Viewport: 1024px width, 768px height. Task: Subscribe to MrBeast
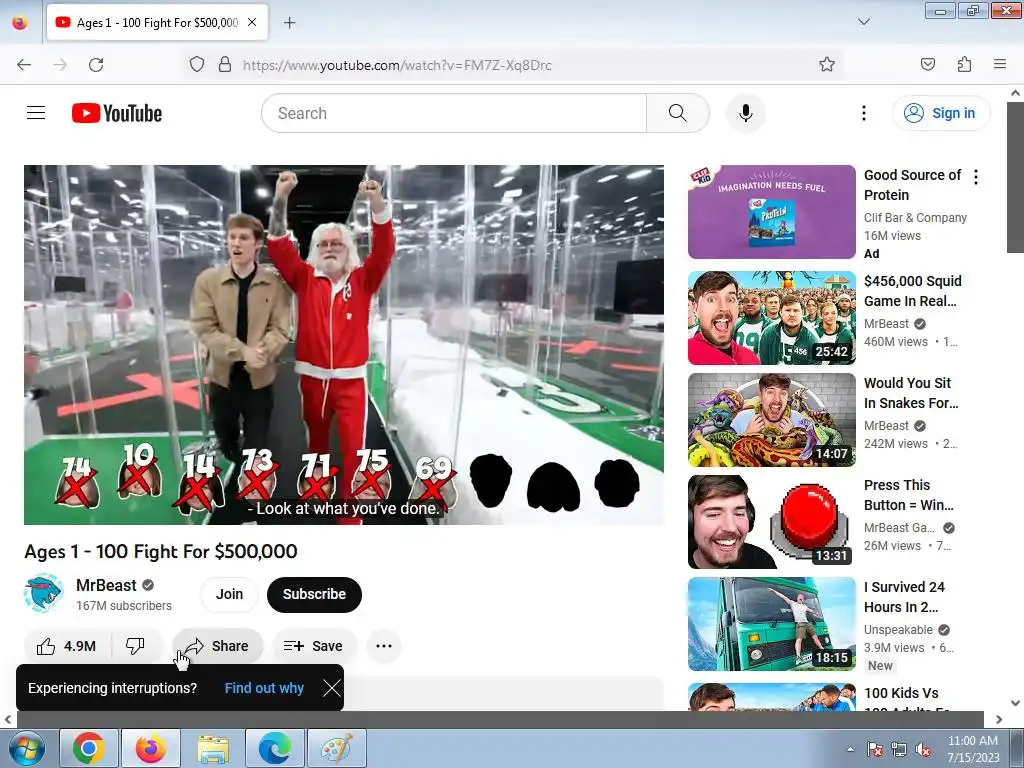pos(314,594)
